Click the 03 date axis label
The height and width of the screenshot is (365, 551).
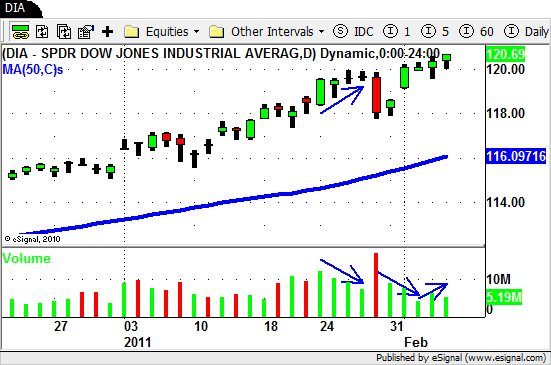pyautogui.click(x=131, y=326)
